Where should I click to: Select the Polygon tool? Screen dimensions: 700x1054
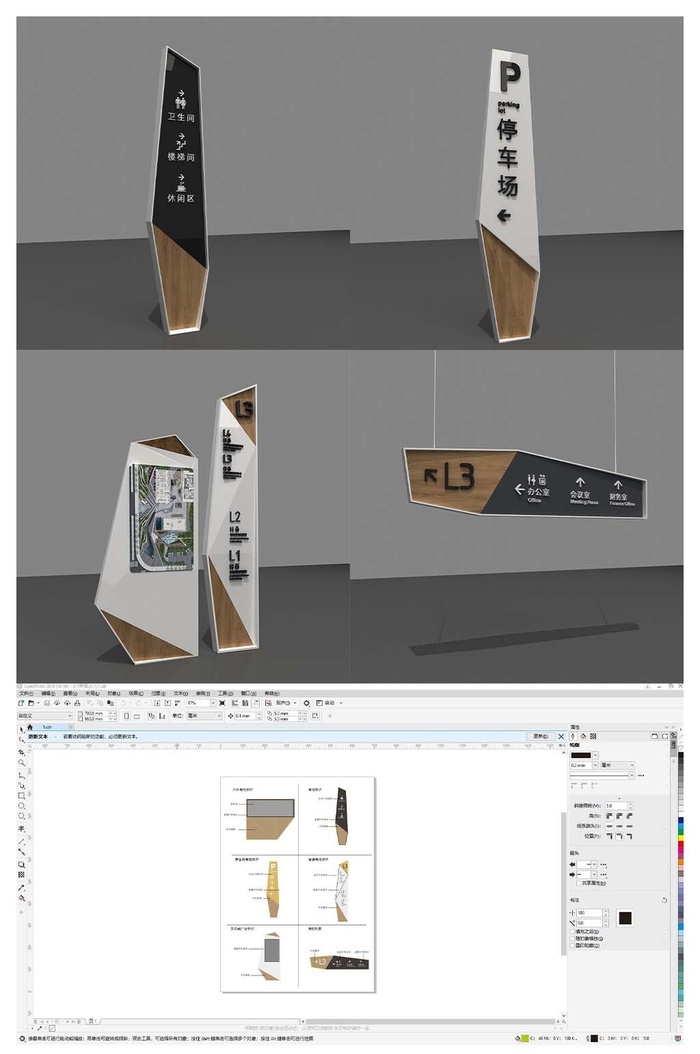coord(22,816)
